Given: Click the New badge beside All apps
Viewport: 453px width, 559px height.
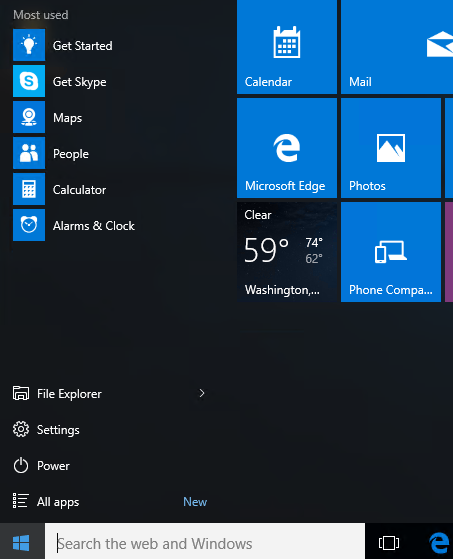Looking at the screenshot, I should [195, 502].
